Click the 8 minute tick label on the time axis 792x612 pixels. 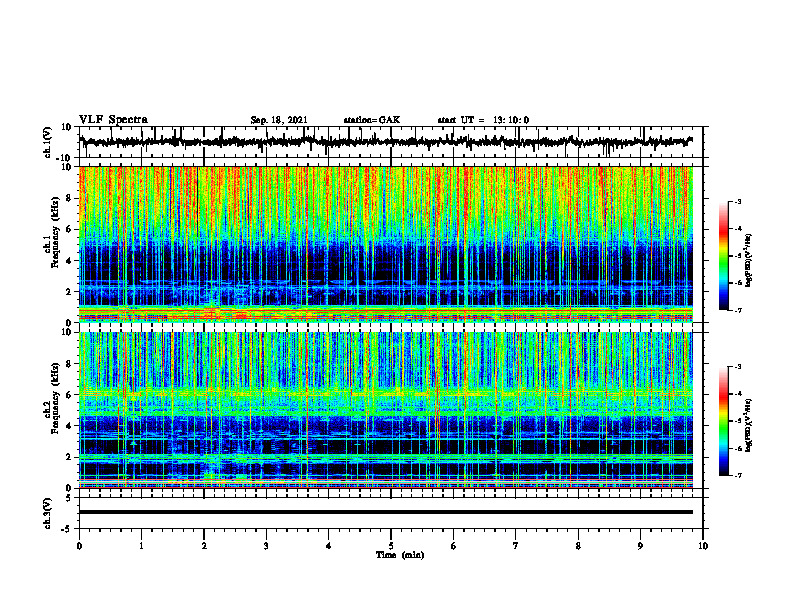[578, 546]
